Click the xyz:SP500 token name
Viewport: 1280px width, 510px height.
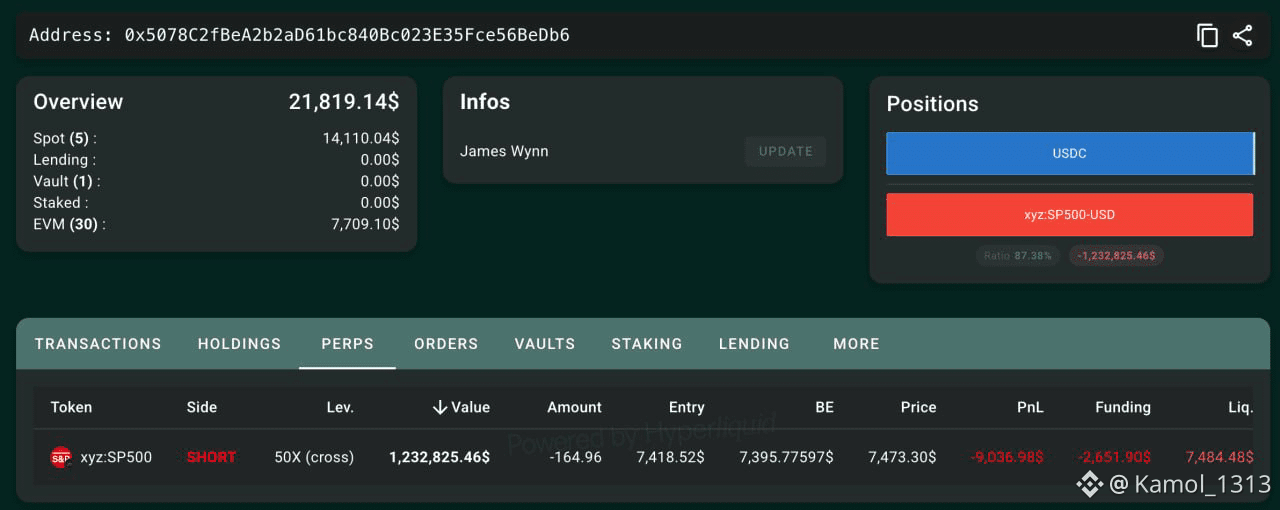(x=116, y=457)
